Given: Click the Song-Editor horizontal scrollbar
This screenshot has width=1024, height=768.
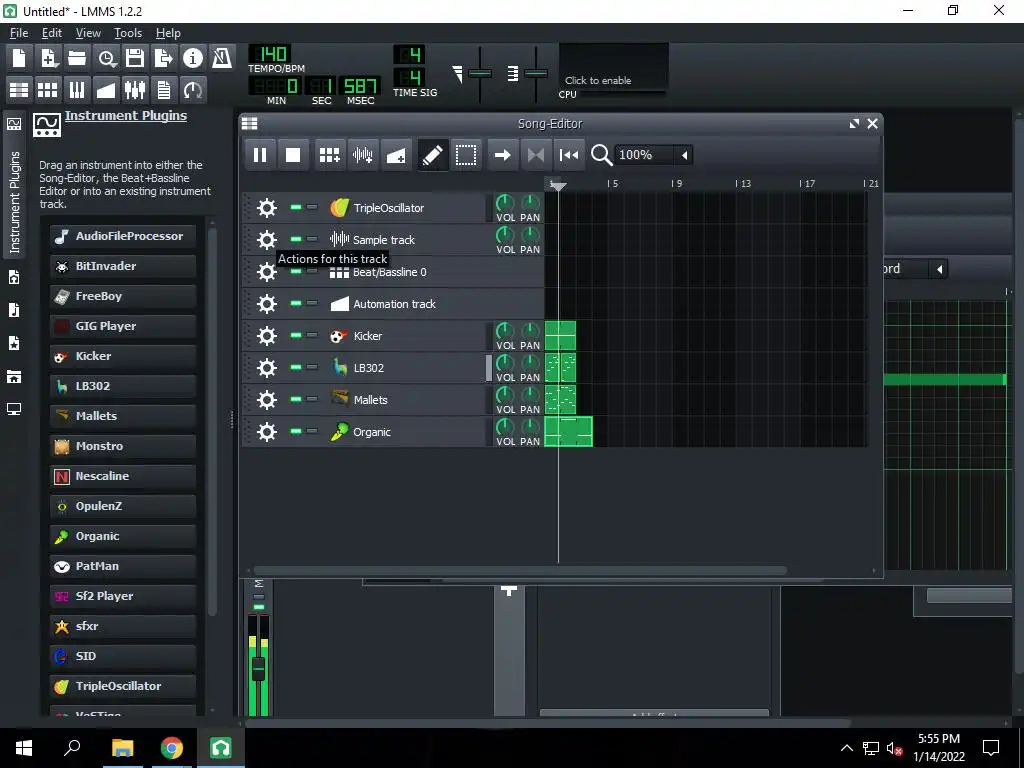Looking at the screenshot, I should point(519,570).
